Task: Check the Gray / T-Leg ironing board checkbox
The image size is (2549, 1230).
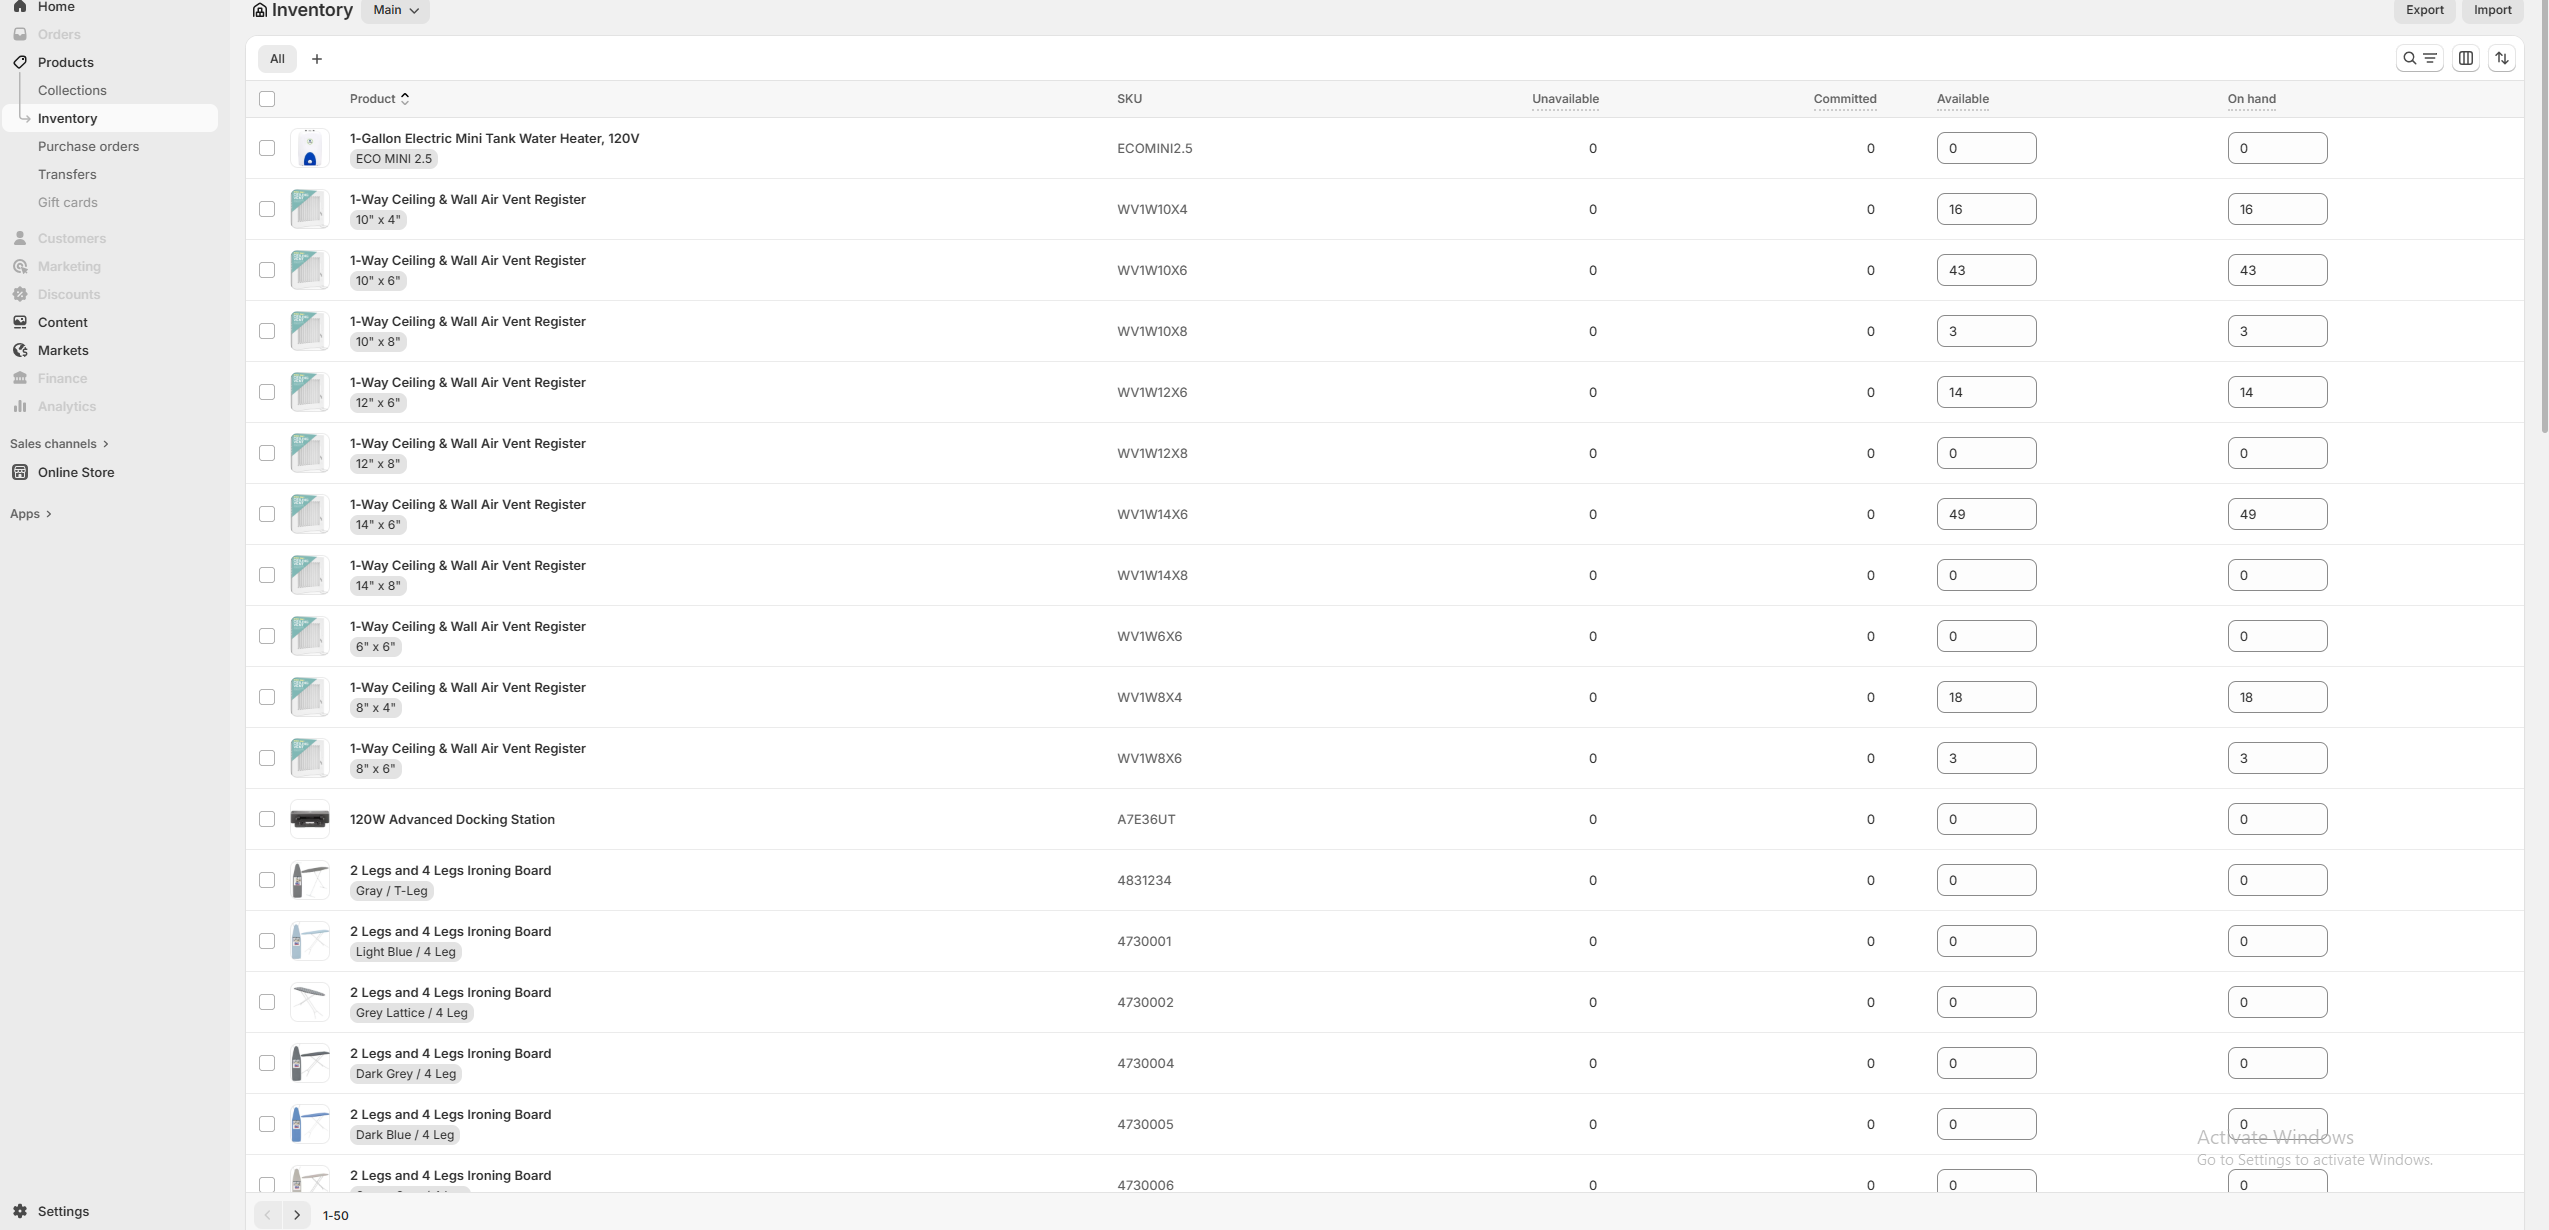Action: coord(267,880)
